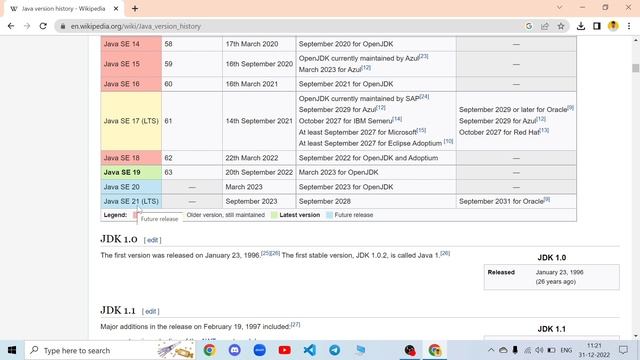Open citation 24 after SAP
Image resolution: width=640 pixels, height=360 pixels.
pyautogui.click(x=424, y=97)
